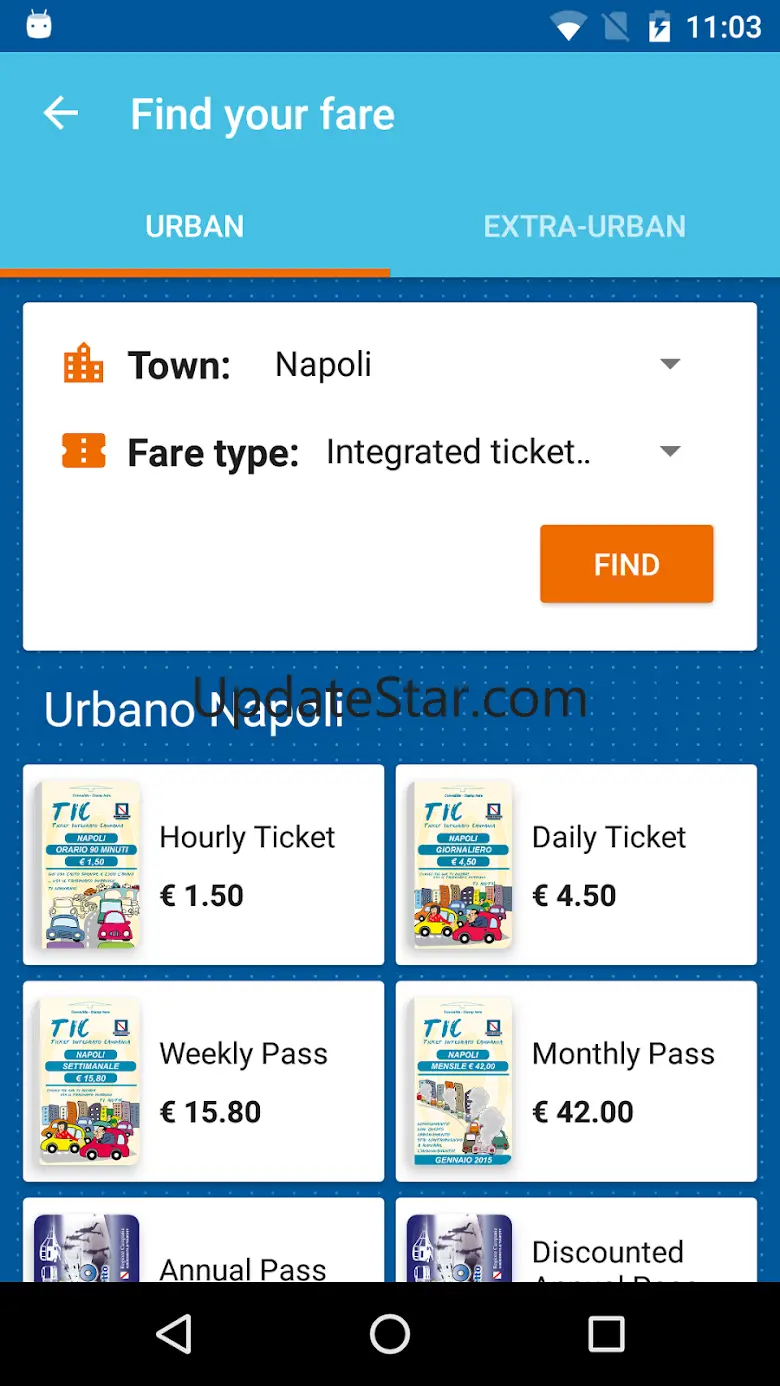Tap the battery status bar icon
The image size is (780, 1386).
coord(659,27)
